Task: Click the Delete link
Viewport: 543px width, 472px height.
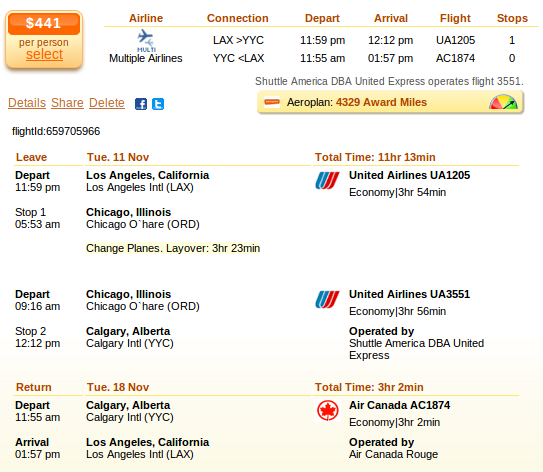Action: 107,103
